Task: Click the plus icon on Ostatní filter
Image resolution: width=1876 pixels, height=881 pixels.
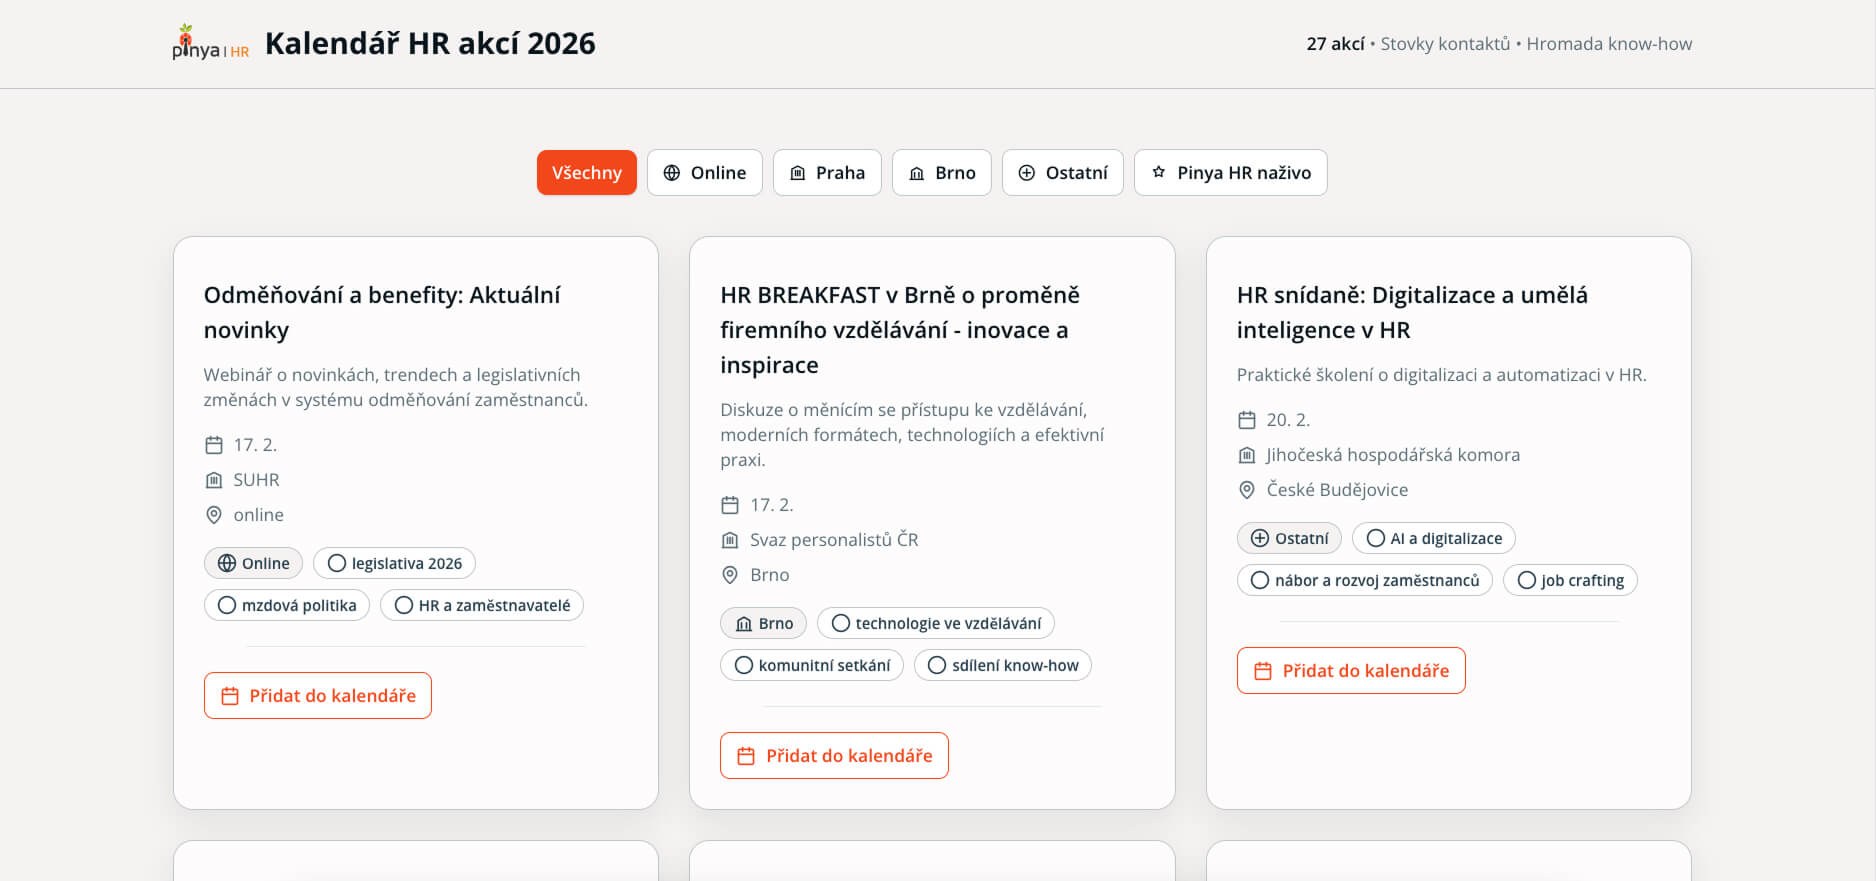Action: pos(1027,173)
